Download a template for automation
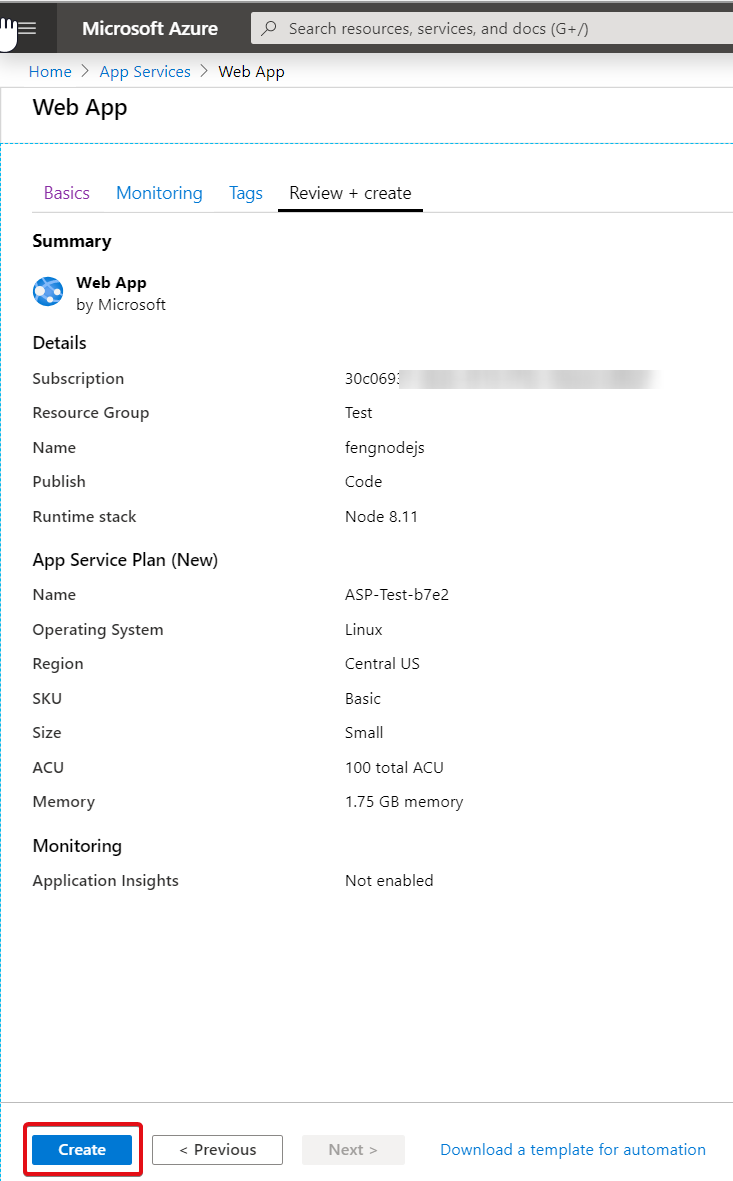This screenshot has width=733, height=1181. [573, 1149]
